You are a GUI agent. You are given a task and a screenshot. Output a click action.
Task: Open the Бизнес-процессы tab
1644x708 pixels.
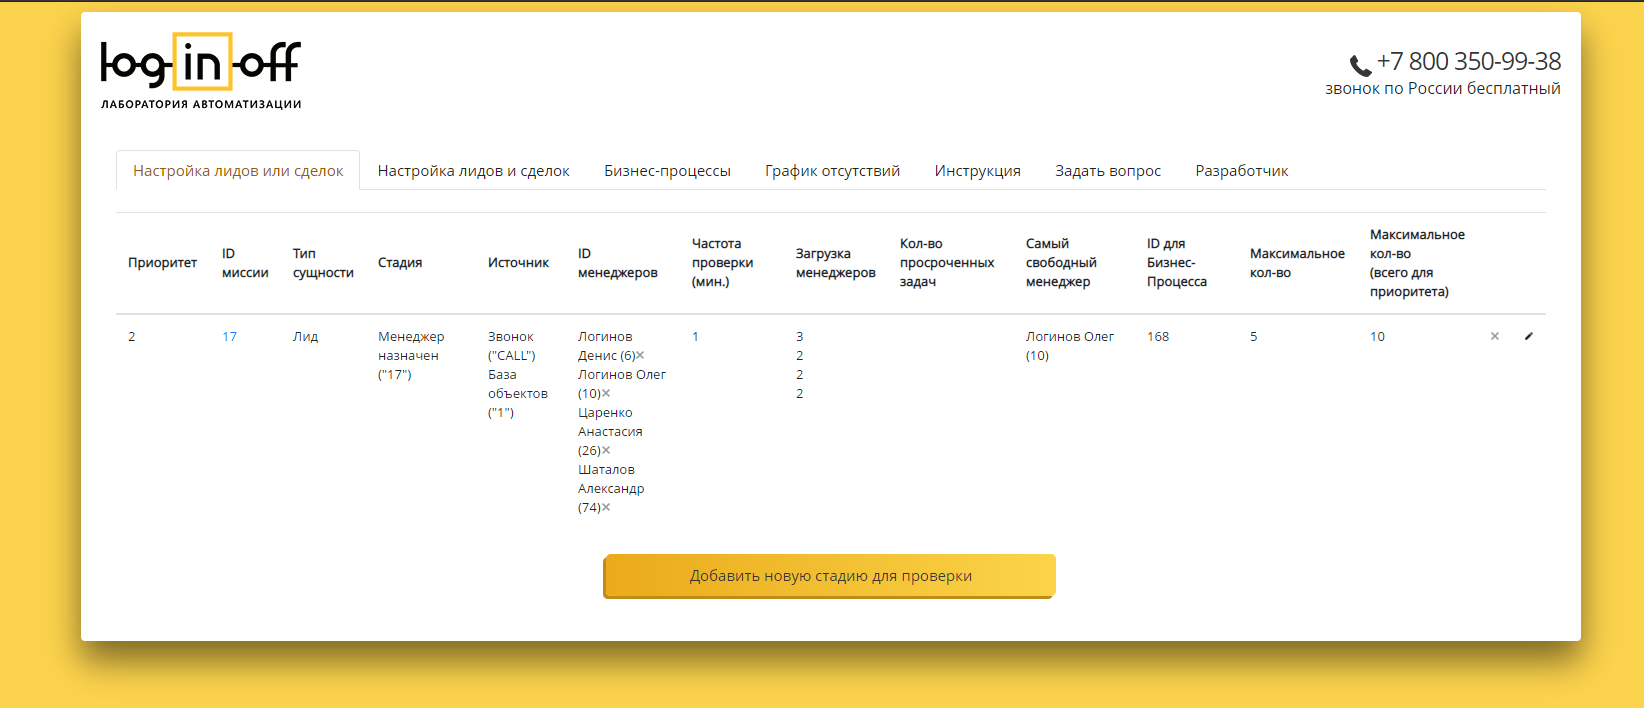[667, 171]
